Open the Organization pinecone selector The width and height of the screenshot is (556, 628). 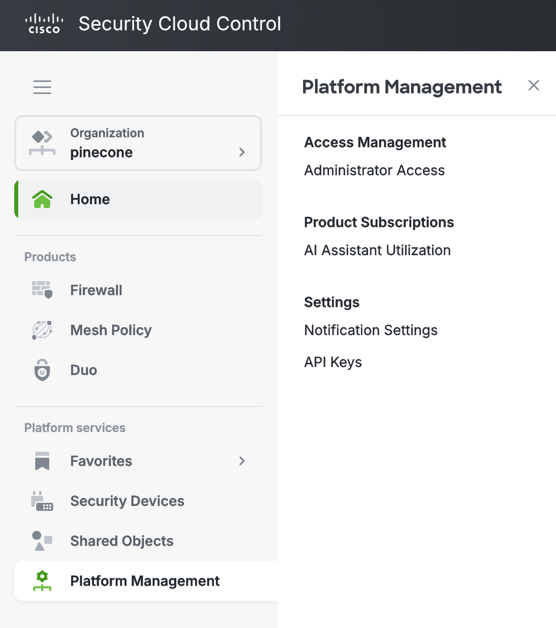tap(138, 143)
